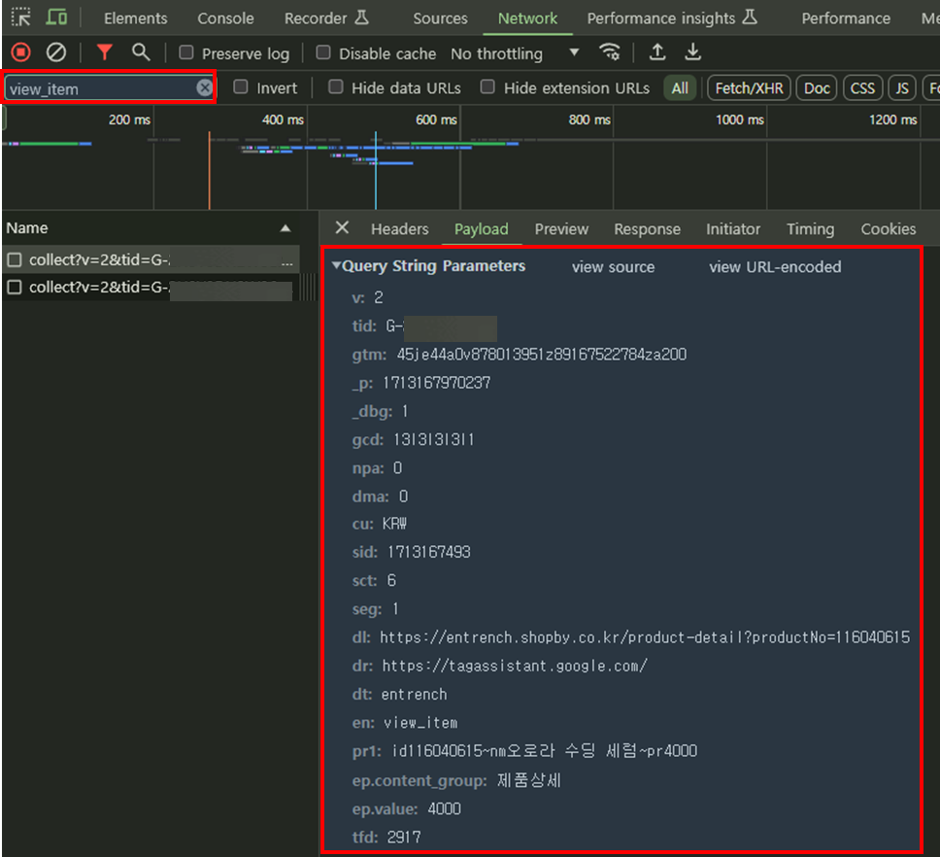Filter by JS requests

(902, 88)
